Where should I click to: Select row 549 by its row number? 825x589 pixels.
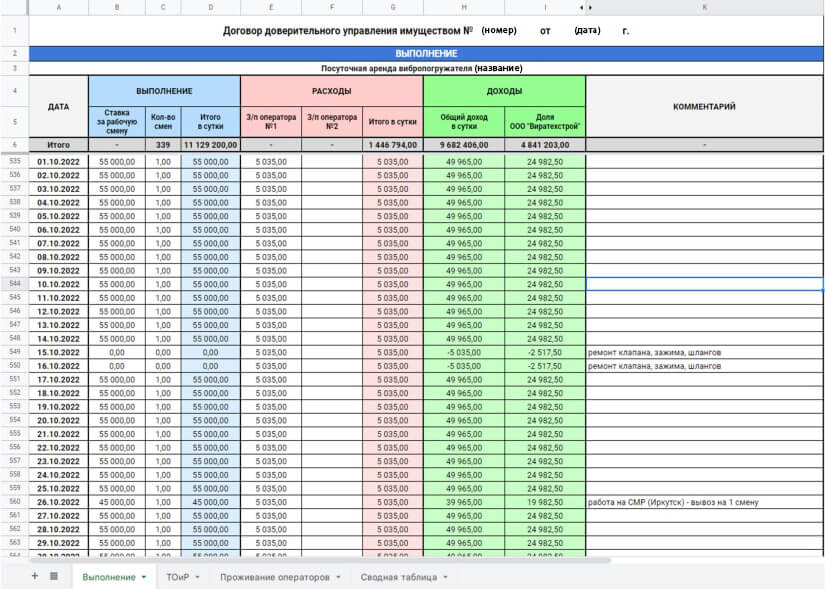click(x=15, y=352)
